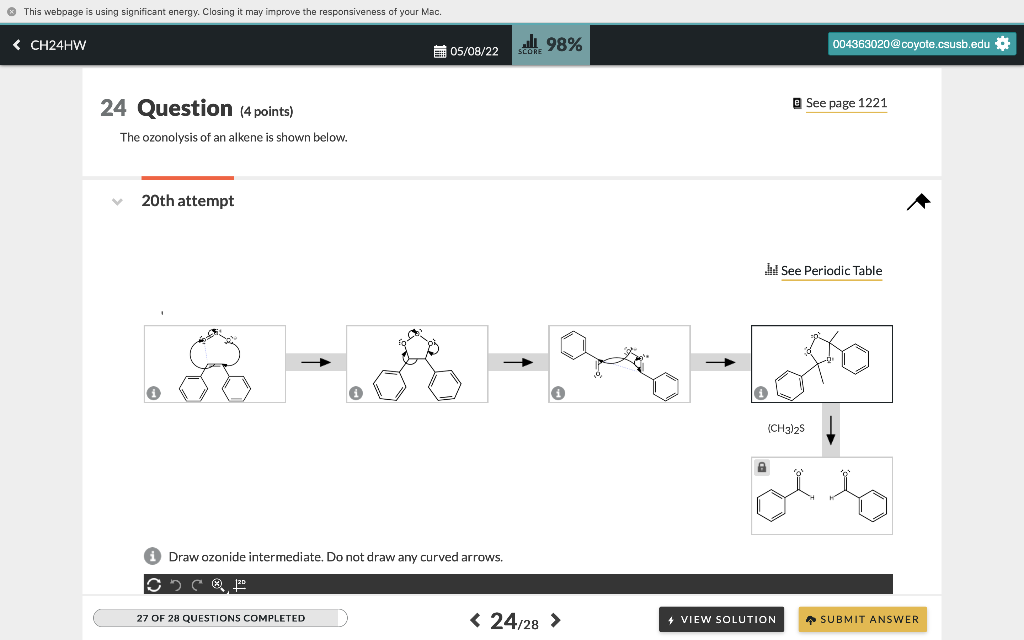Click the settings gear next to the email address
The height and width of the screenshot is (640, 1024).
1003,43
